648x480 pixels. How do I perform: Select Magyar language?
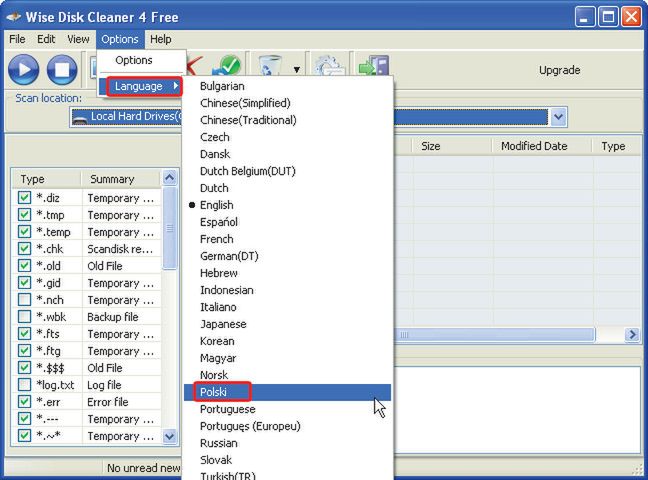(x=287, y=358)
